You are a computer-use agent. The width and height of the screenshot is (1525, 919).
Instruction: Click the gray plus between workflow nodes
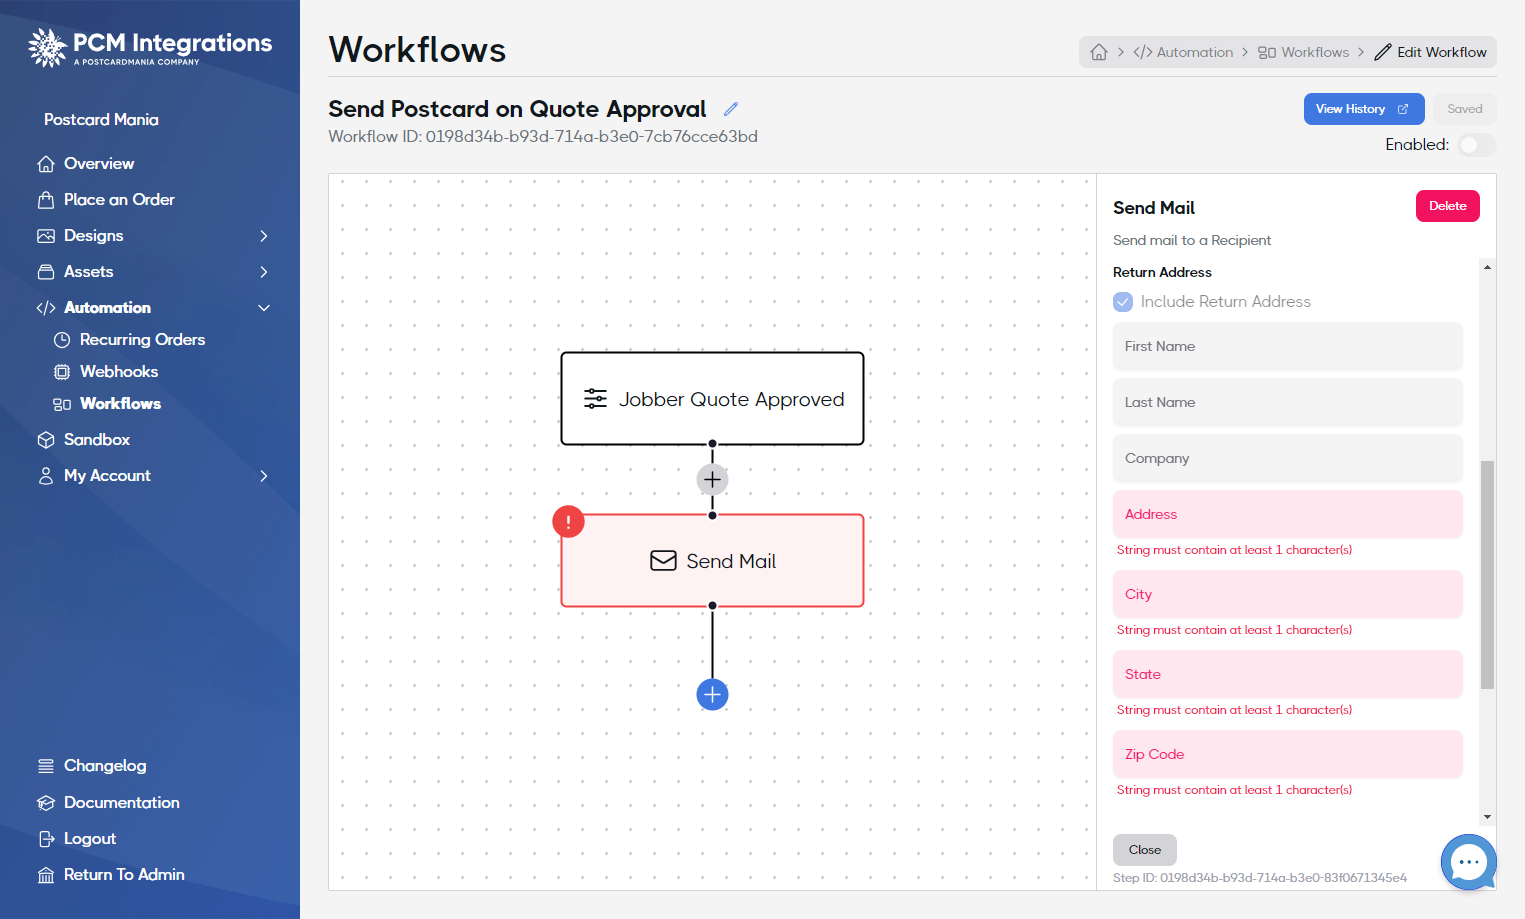(712, 479)
